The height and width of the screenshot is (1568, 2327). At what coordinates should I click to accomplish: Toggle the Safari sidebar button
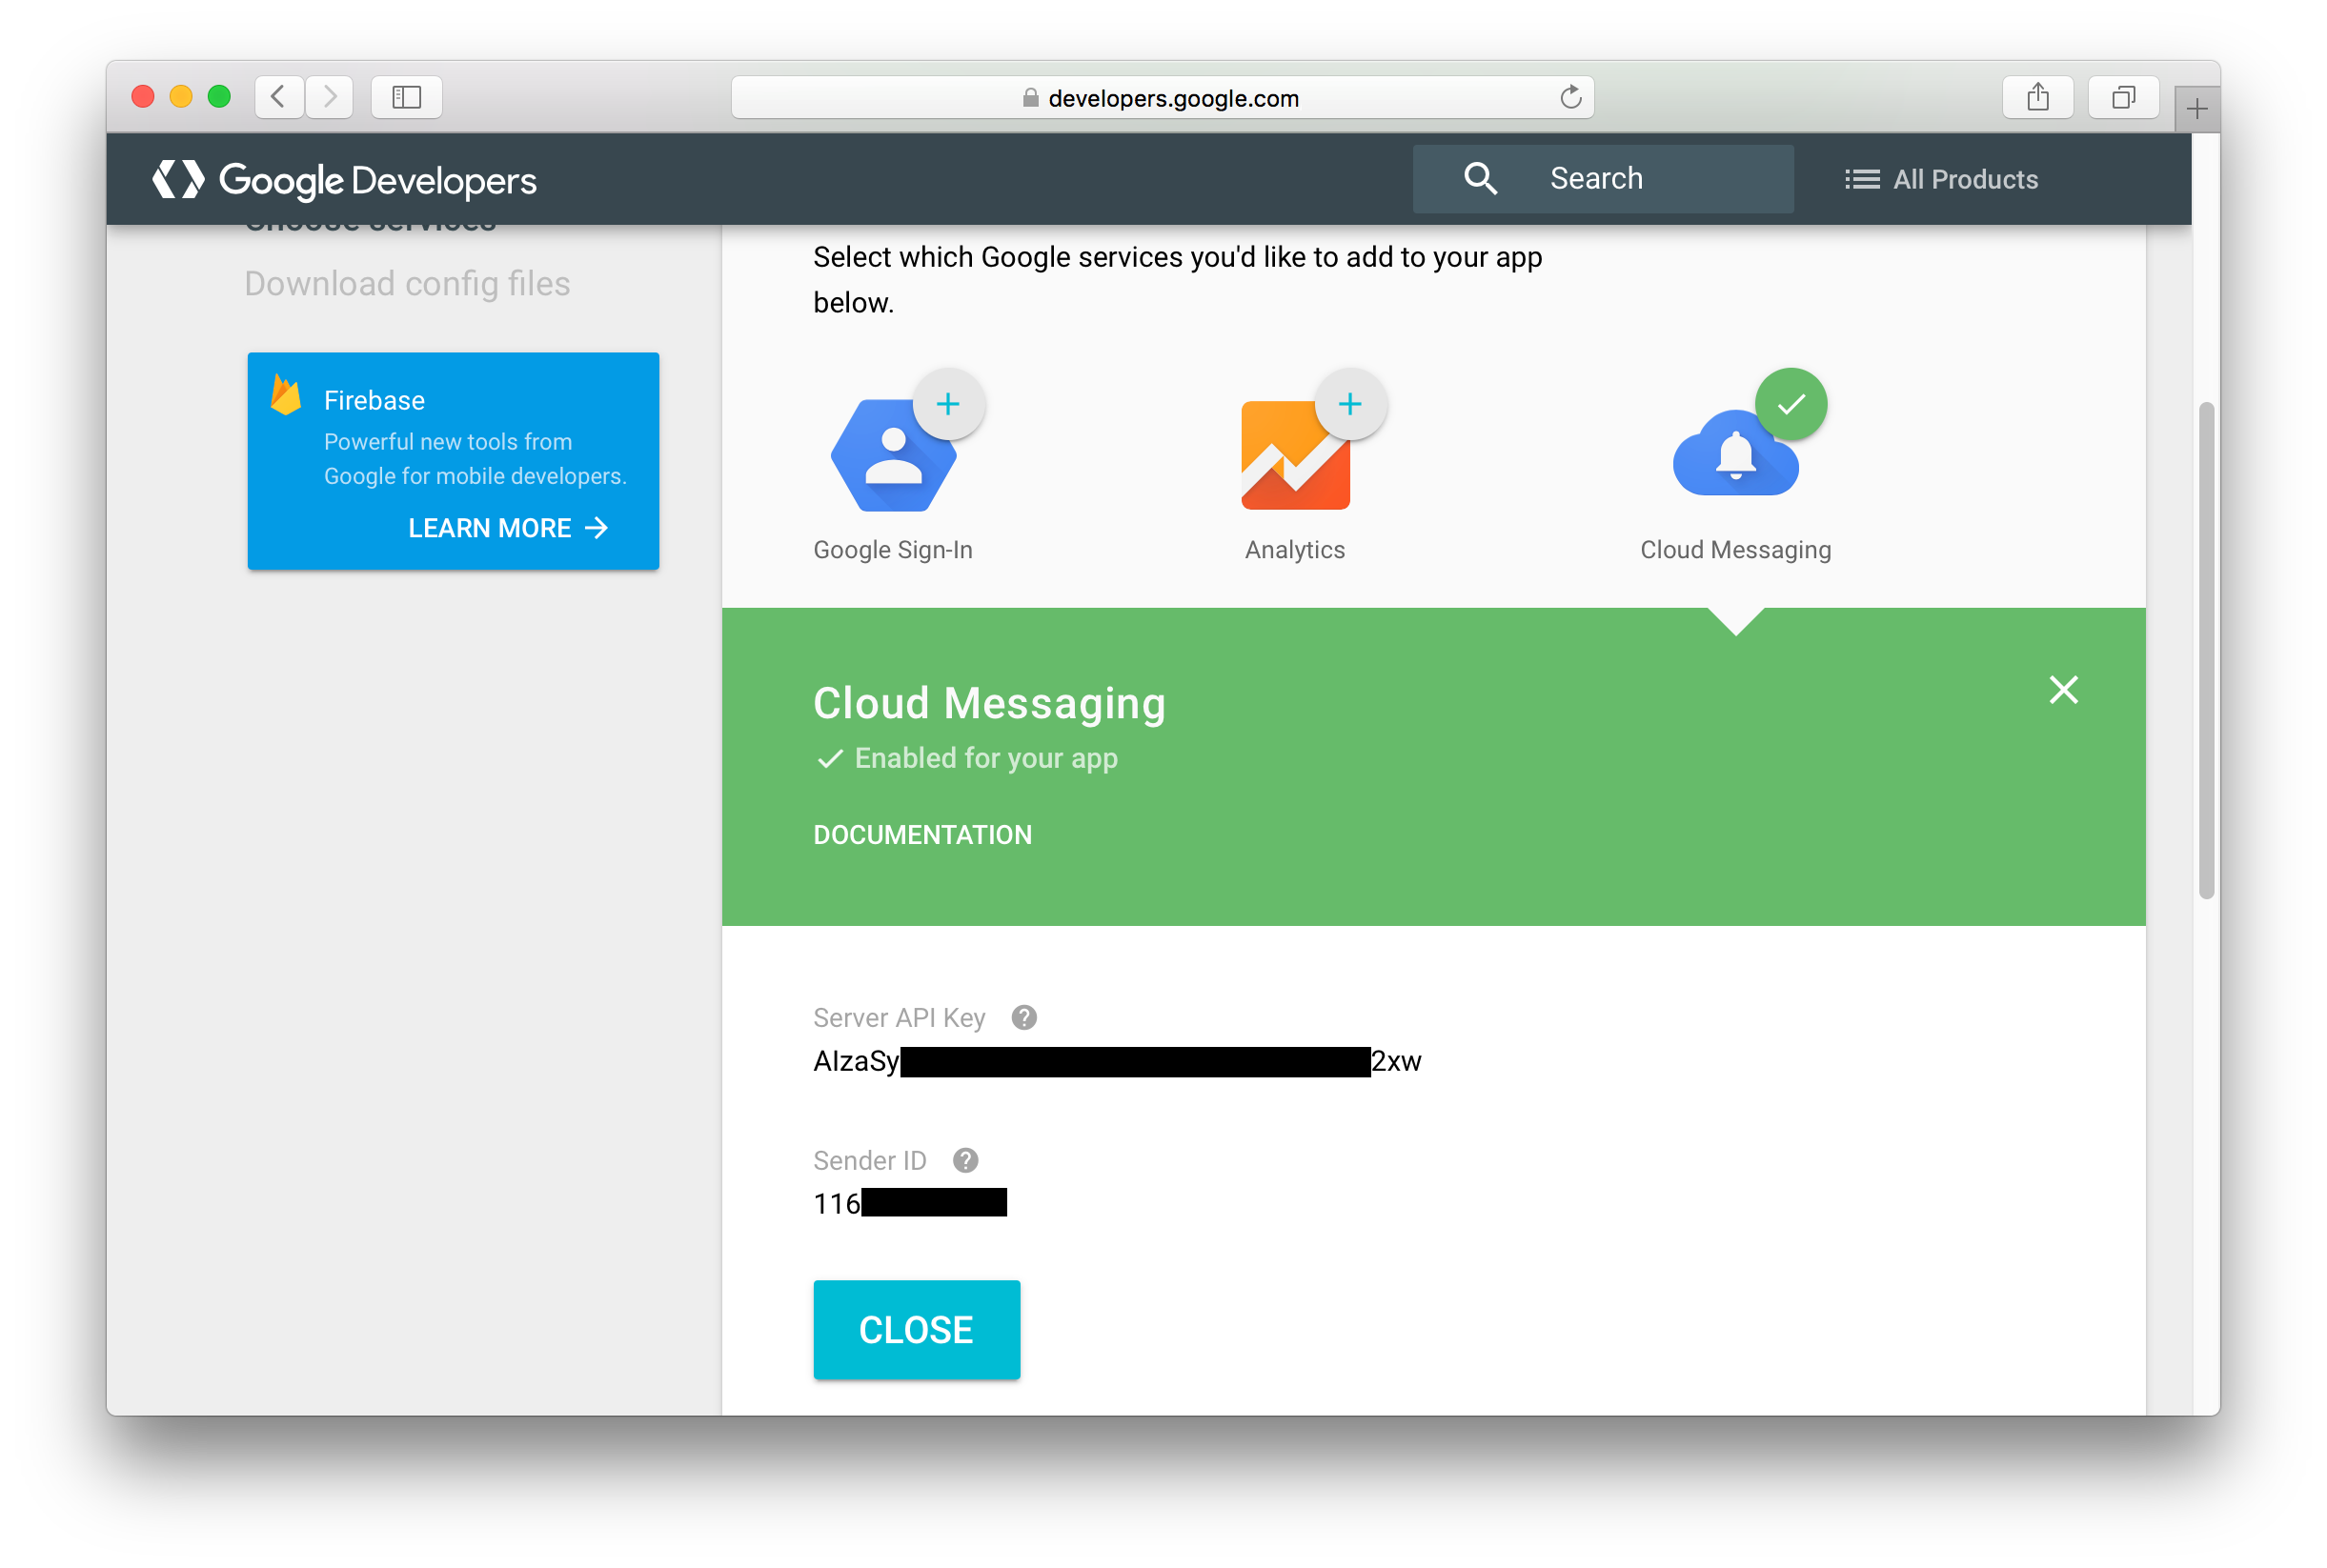tap(406, 97)
